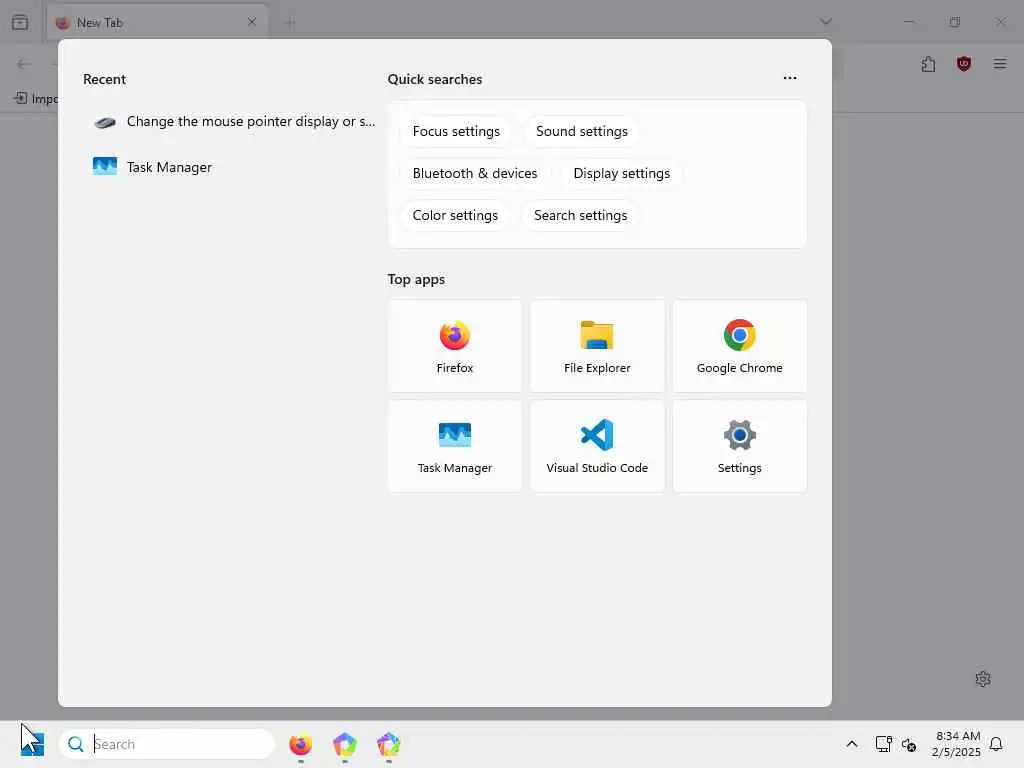Open new tab personalize gear icon

[983, 679]
